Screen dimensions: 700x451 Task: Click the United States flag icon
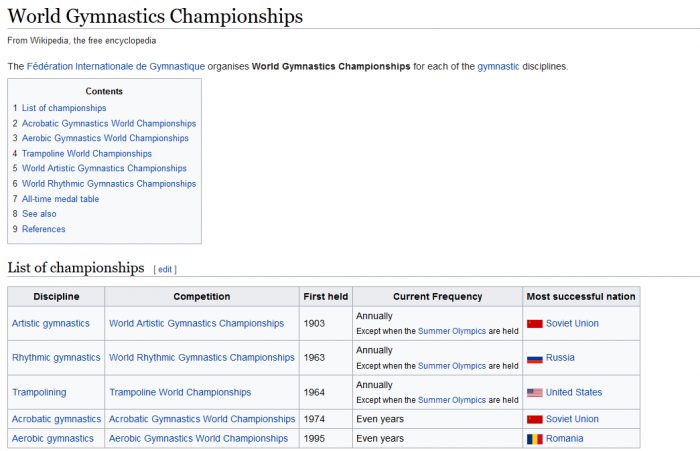pyautogui.click(x=534, y=393)
